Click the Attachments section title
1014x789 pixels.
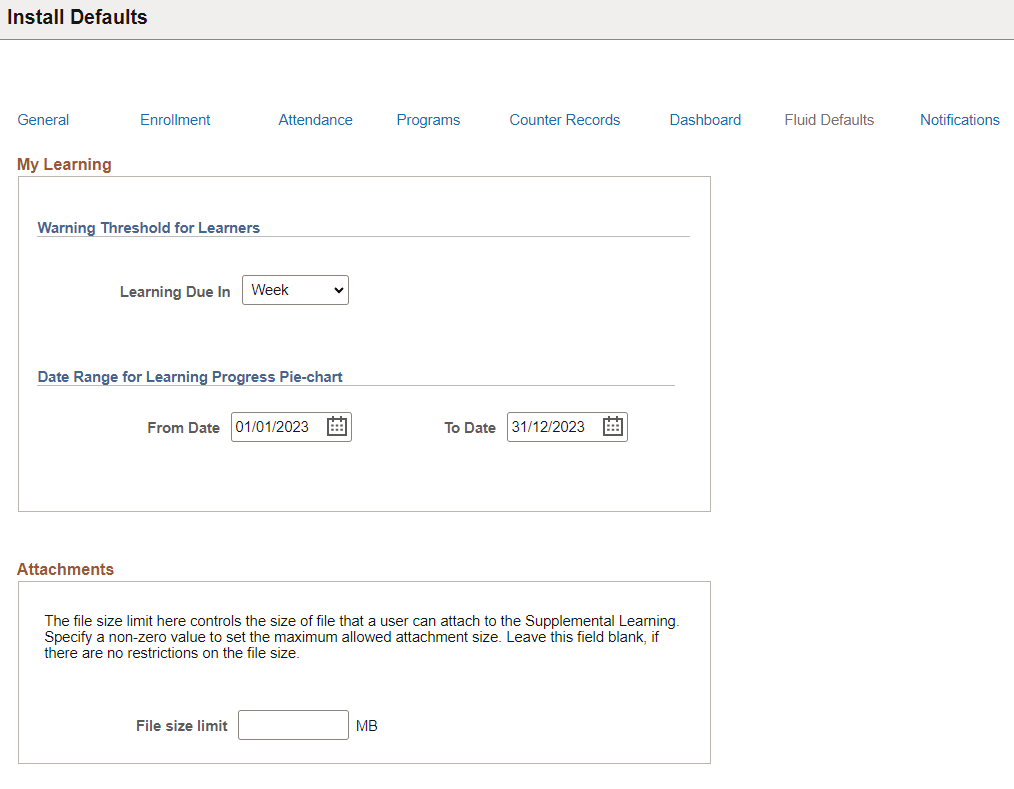coord(65,569)
